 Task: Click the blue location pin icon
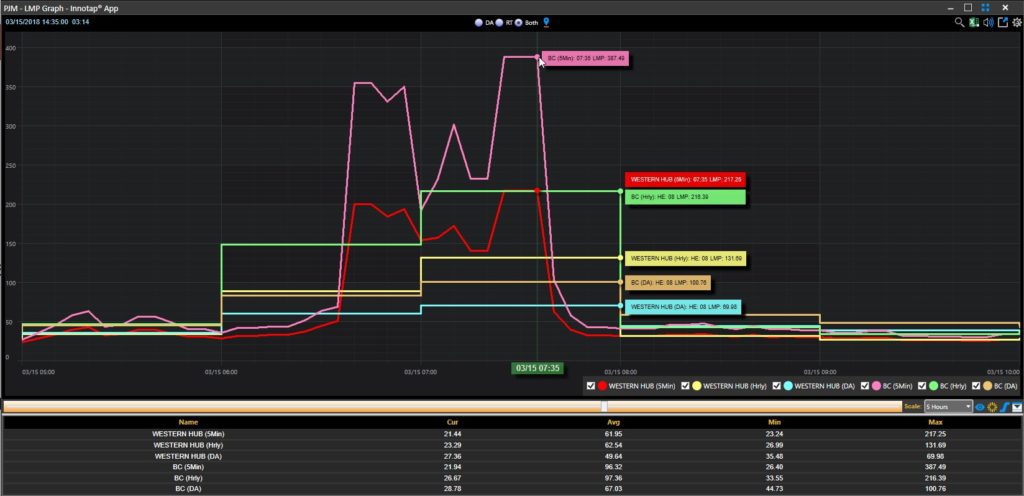(x=547, y=22)
